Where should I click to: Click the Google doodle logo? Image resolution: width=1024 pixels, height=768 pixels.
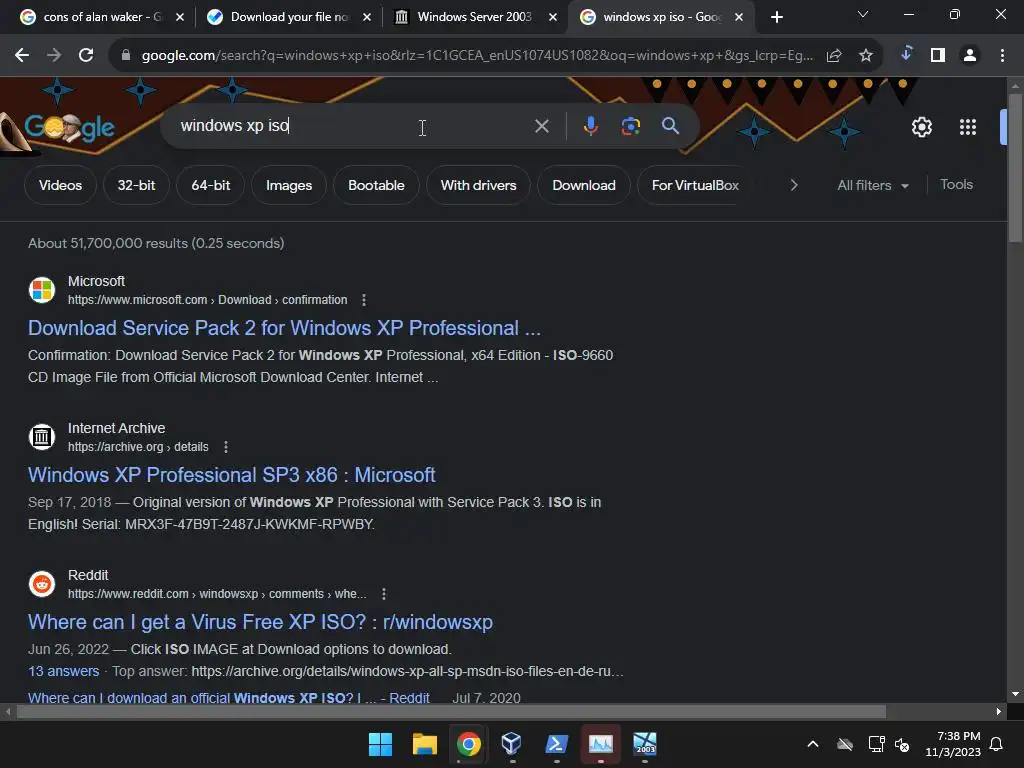(x=69, y=127)
